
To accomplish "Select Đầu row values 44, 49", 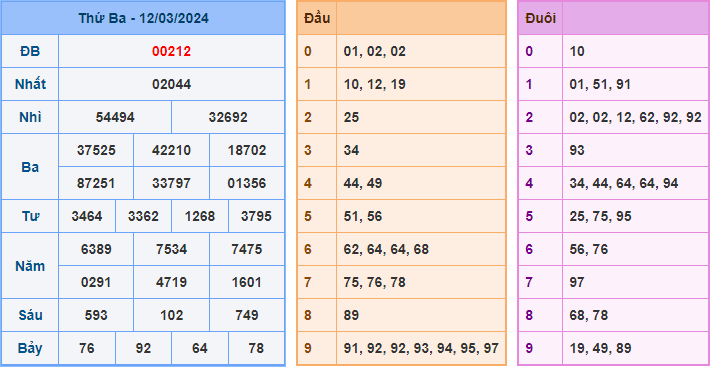I will (363, 183).
